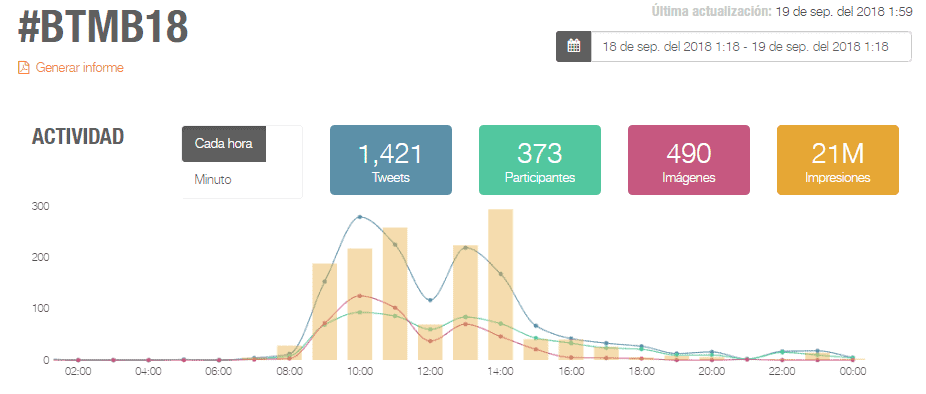Click the 02:00 label on the x-axis
926x394 pixels.
tap(78, 372)
